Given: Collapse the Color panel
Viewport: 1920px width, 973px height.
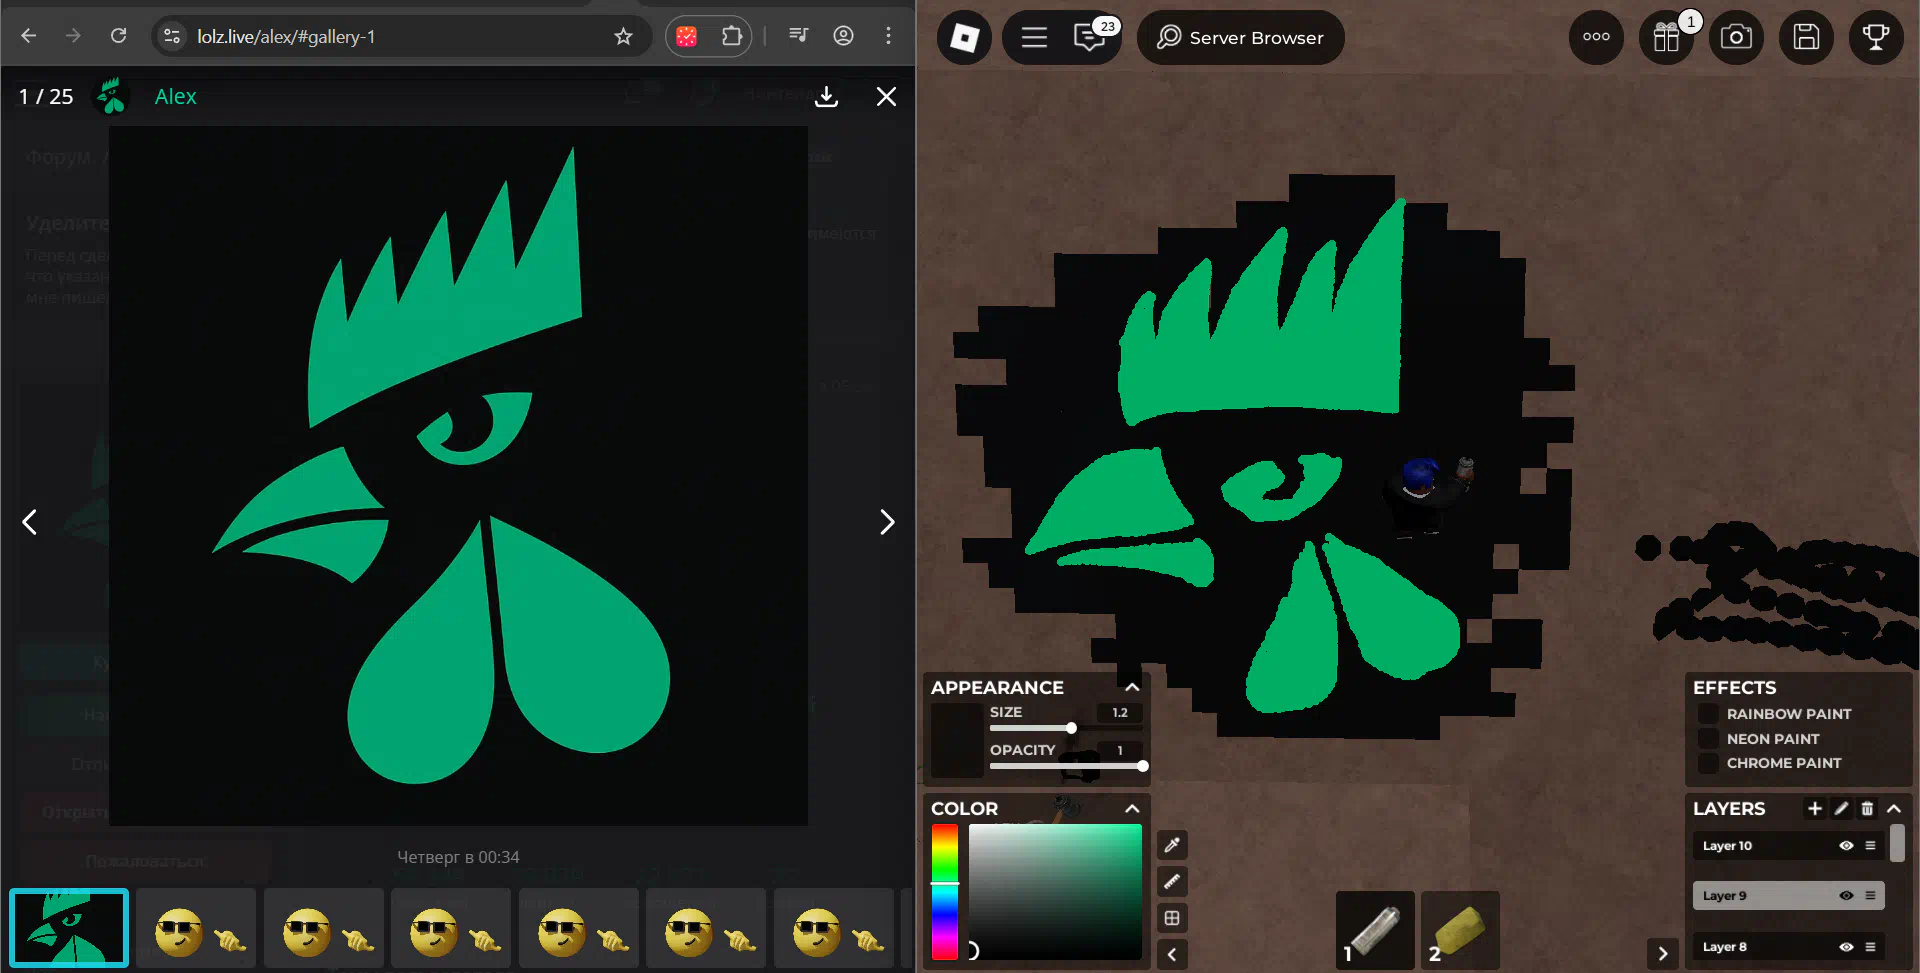Looking at the screenshot, I should point(1132,808).
